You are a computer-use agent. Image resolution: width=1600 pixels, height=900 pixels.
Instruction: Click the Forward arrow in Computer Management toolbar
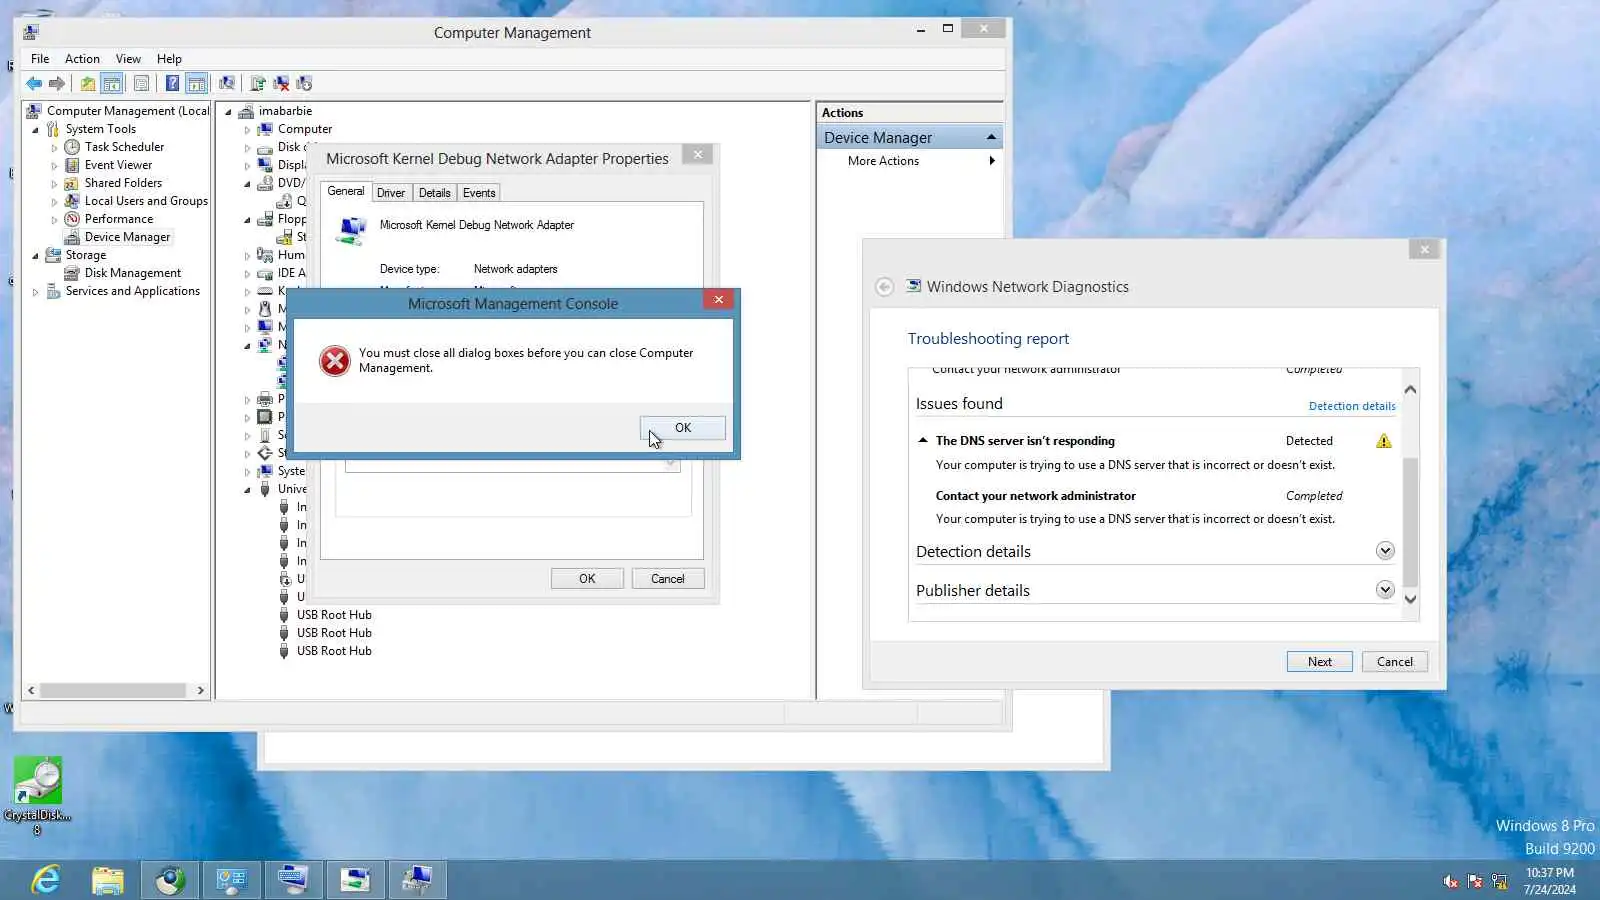[57, 84]
